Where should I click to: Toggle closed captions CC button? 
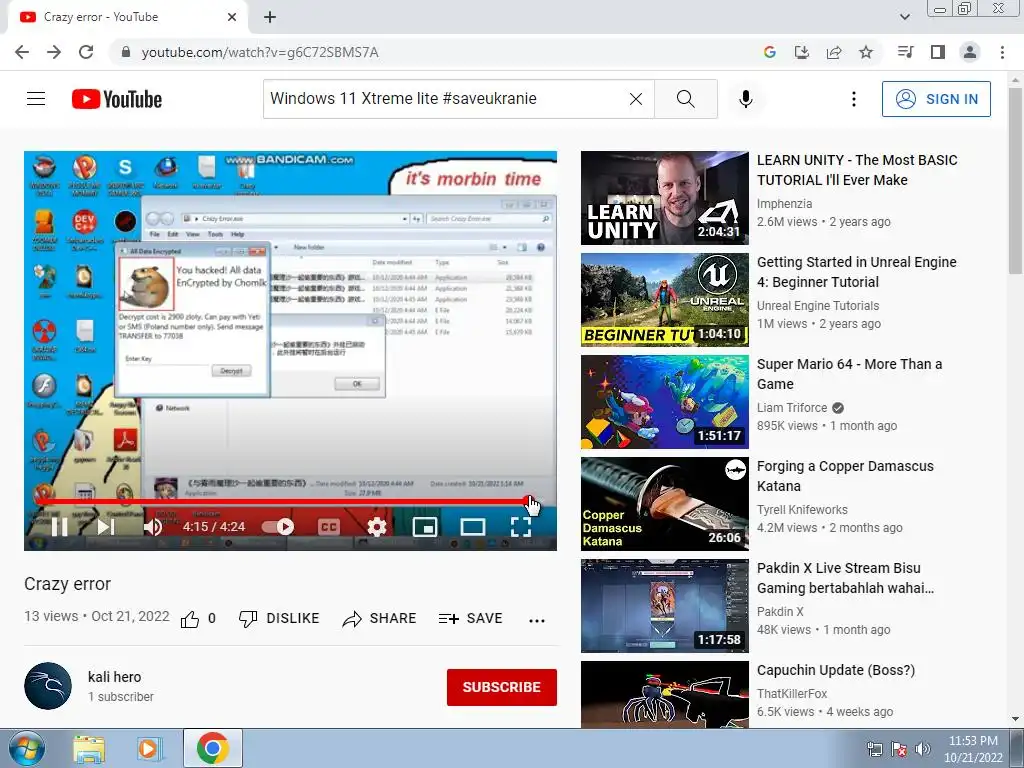328,526
